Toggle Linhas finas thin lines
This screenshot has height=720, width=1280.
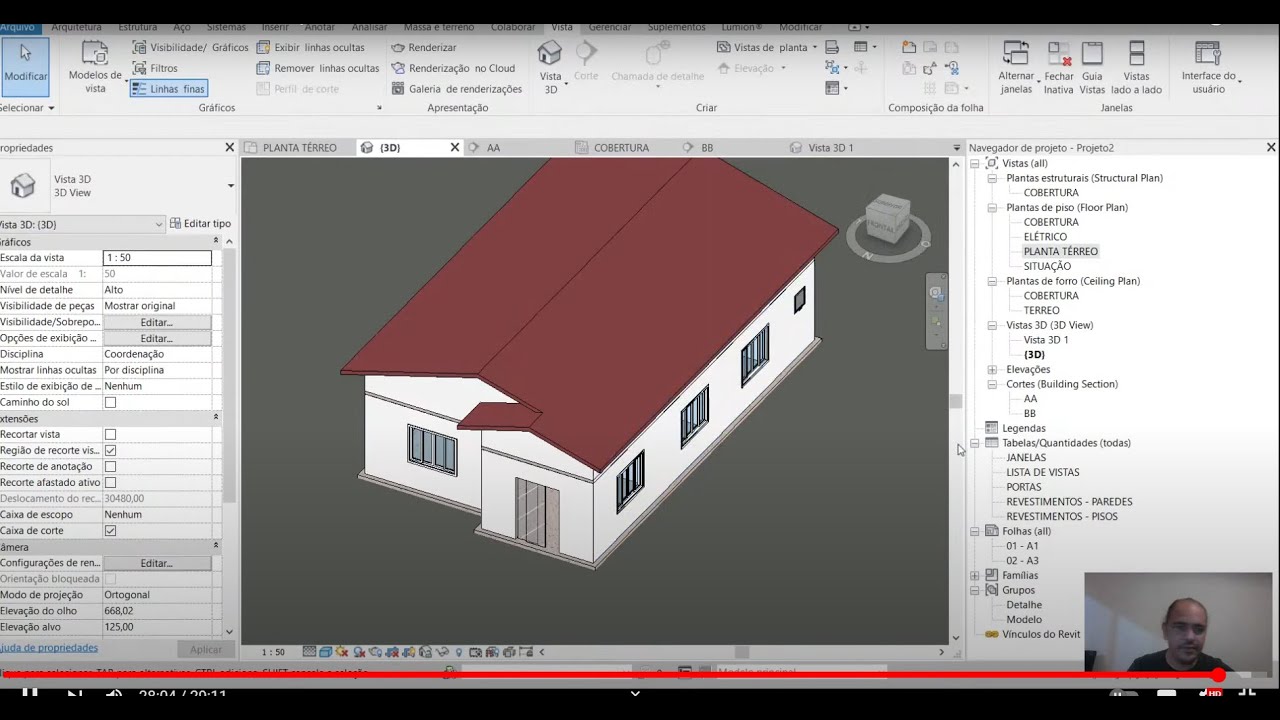168,89
